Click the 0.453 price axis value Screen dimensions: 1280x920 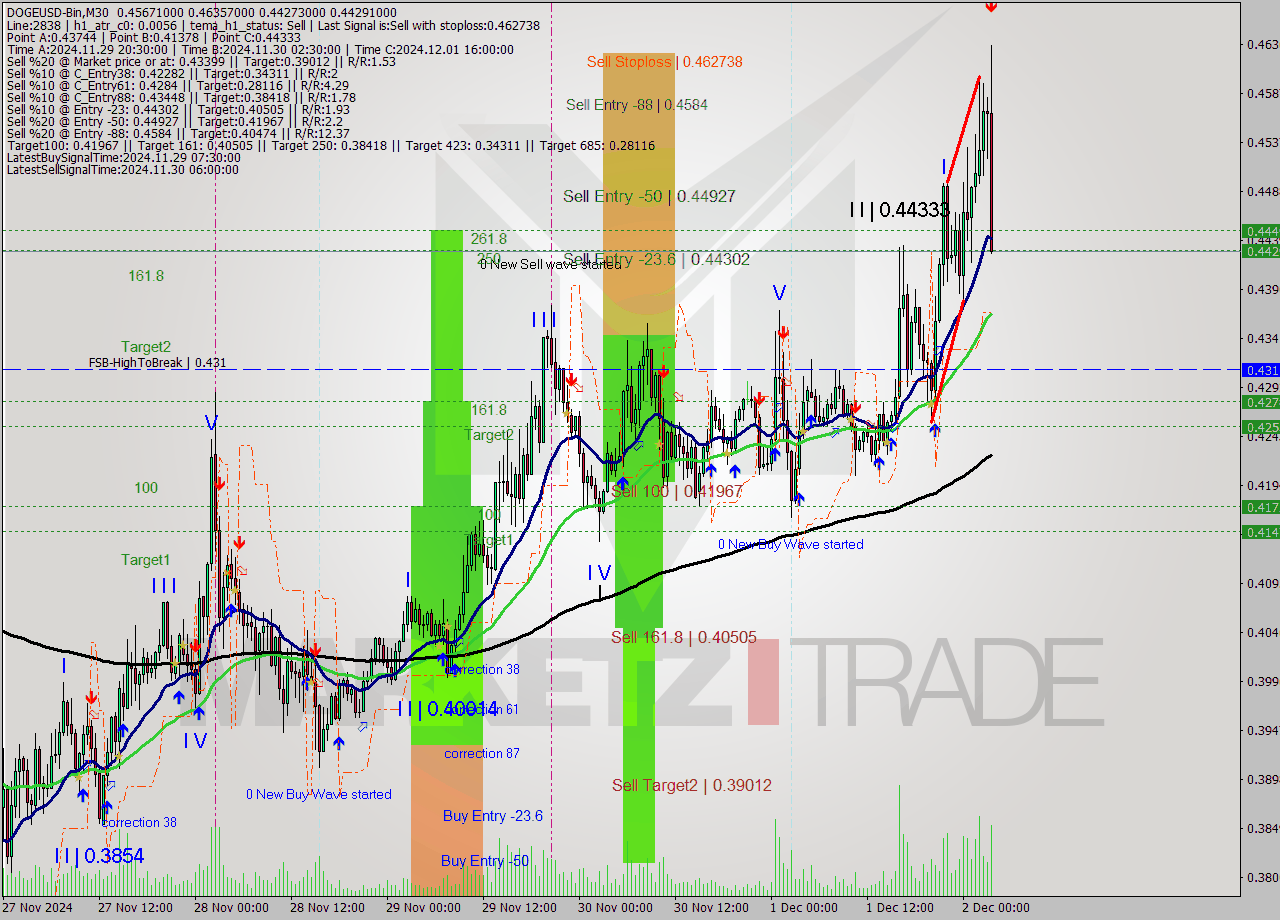(1262, 143)
